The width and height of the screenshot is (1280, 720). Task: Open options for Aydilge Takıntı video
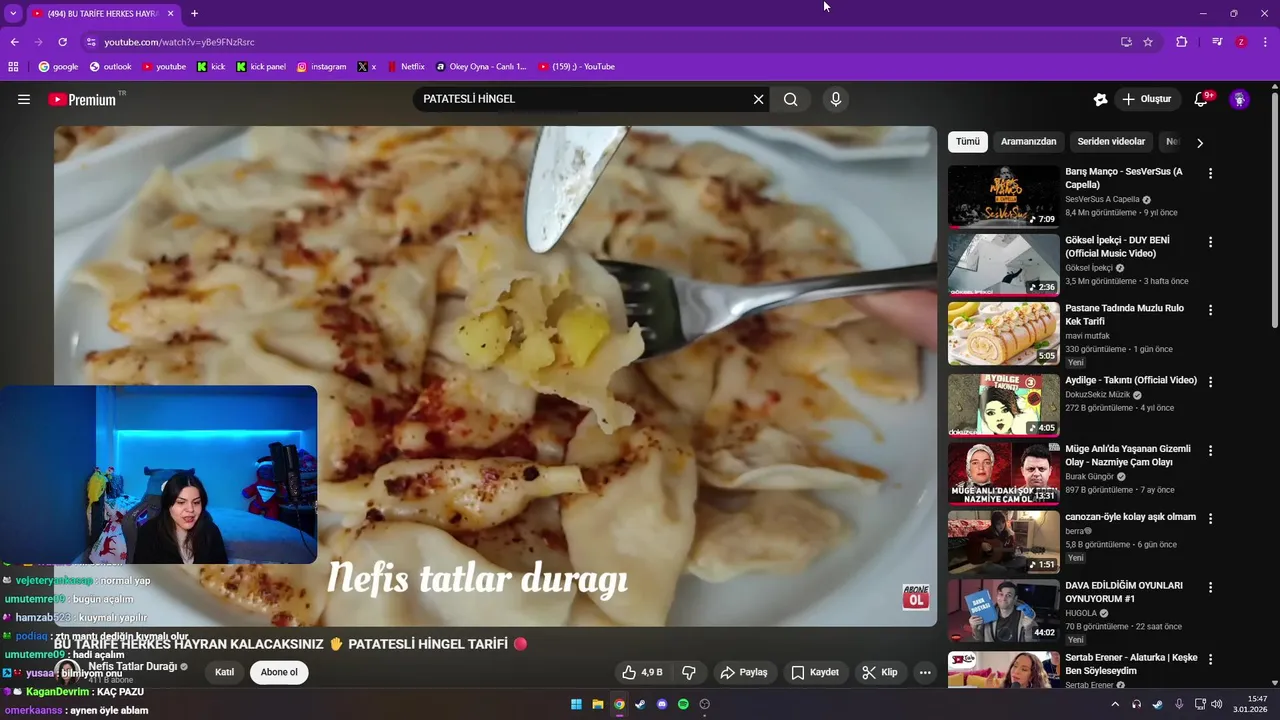(1210, 382)
